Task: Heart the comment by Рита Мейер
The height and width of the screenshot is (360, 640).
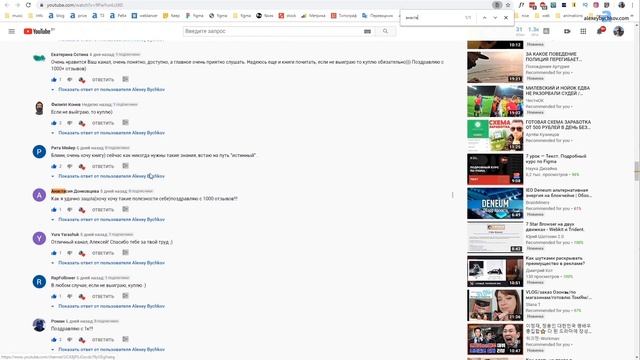Action: point(82,167)
